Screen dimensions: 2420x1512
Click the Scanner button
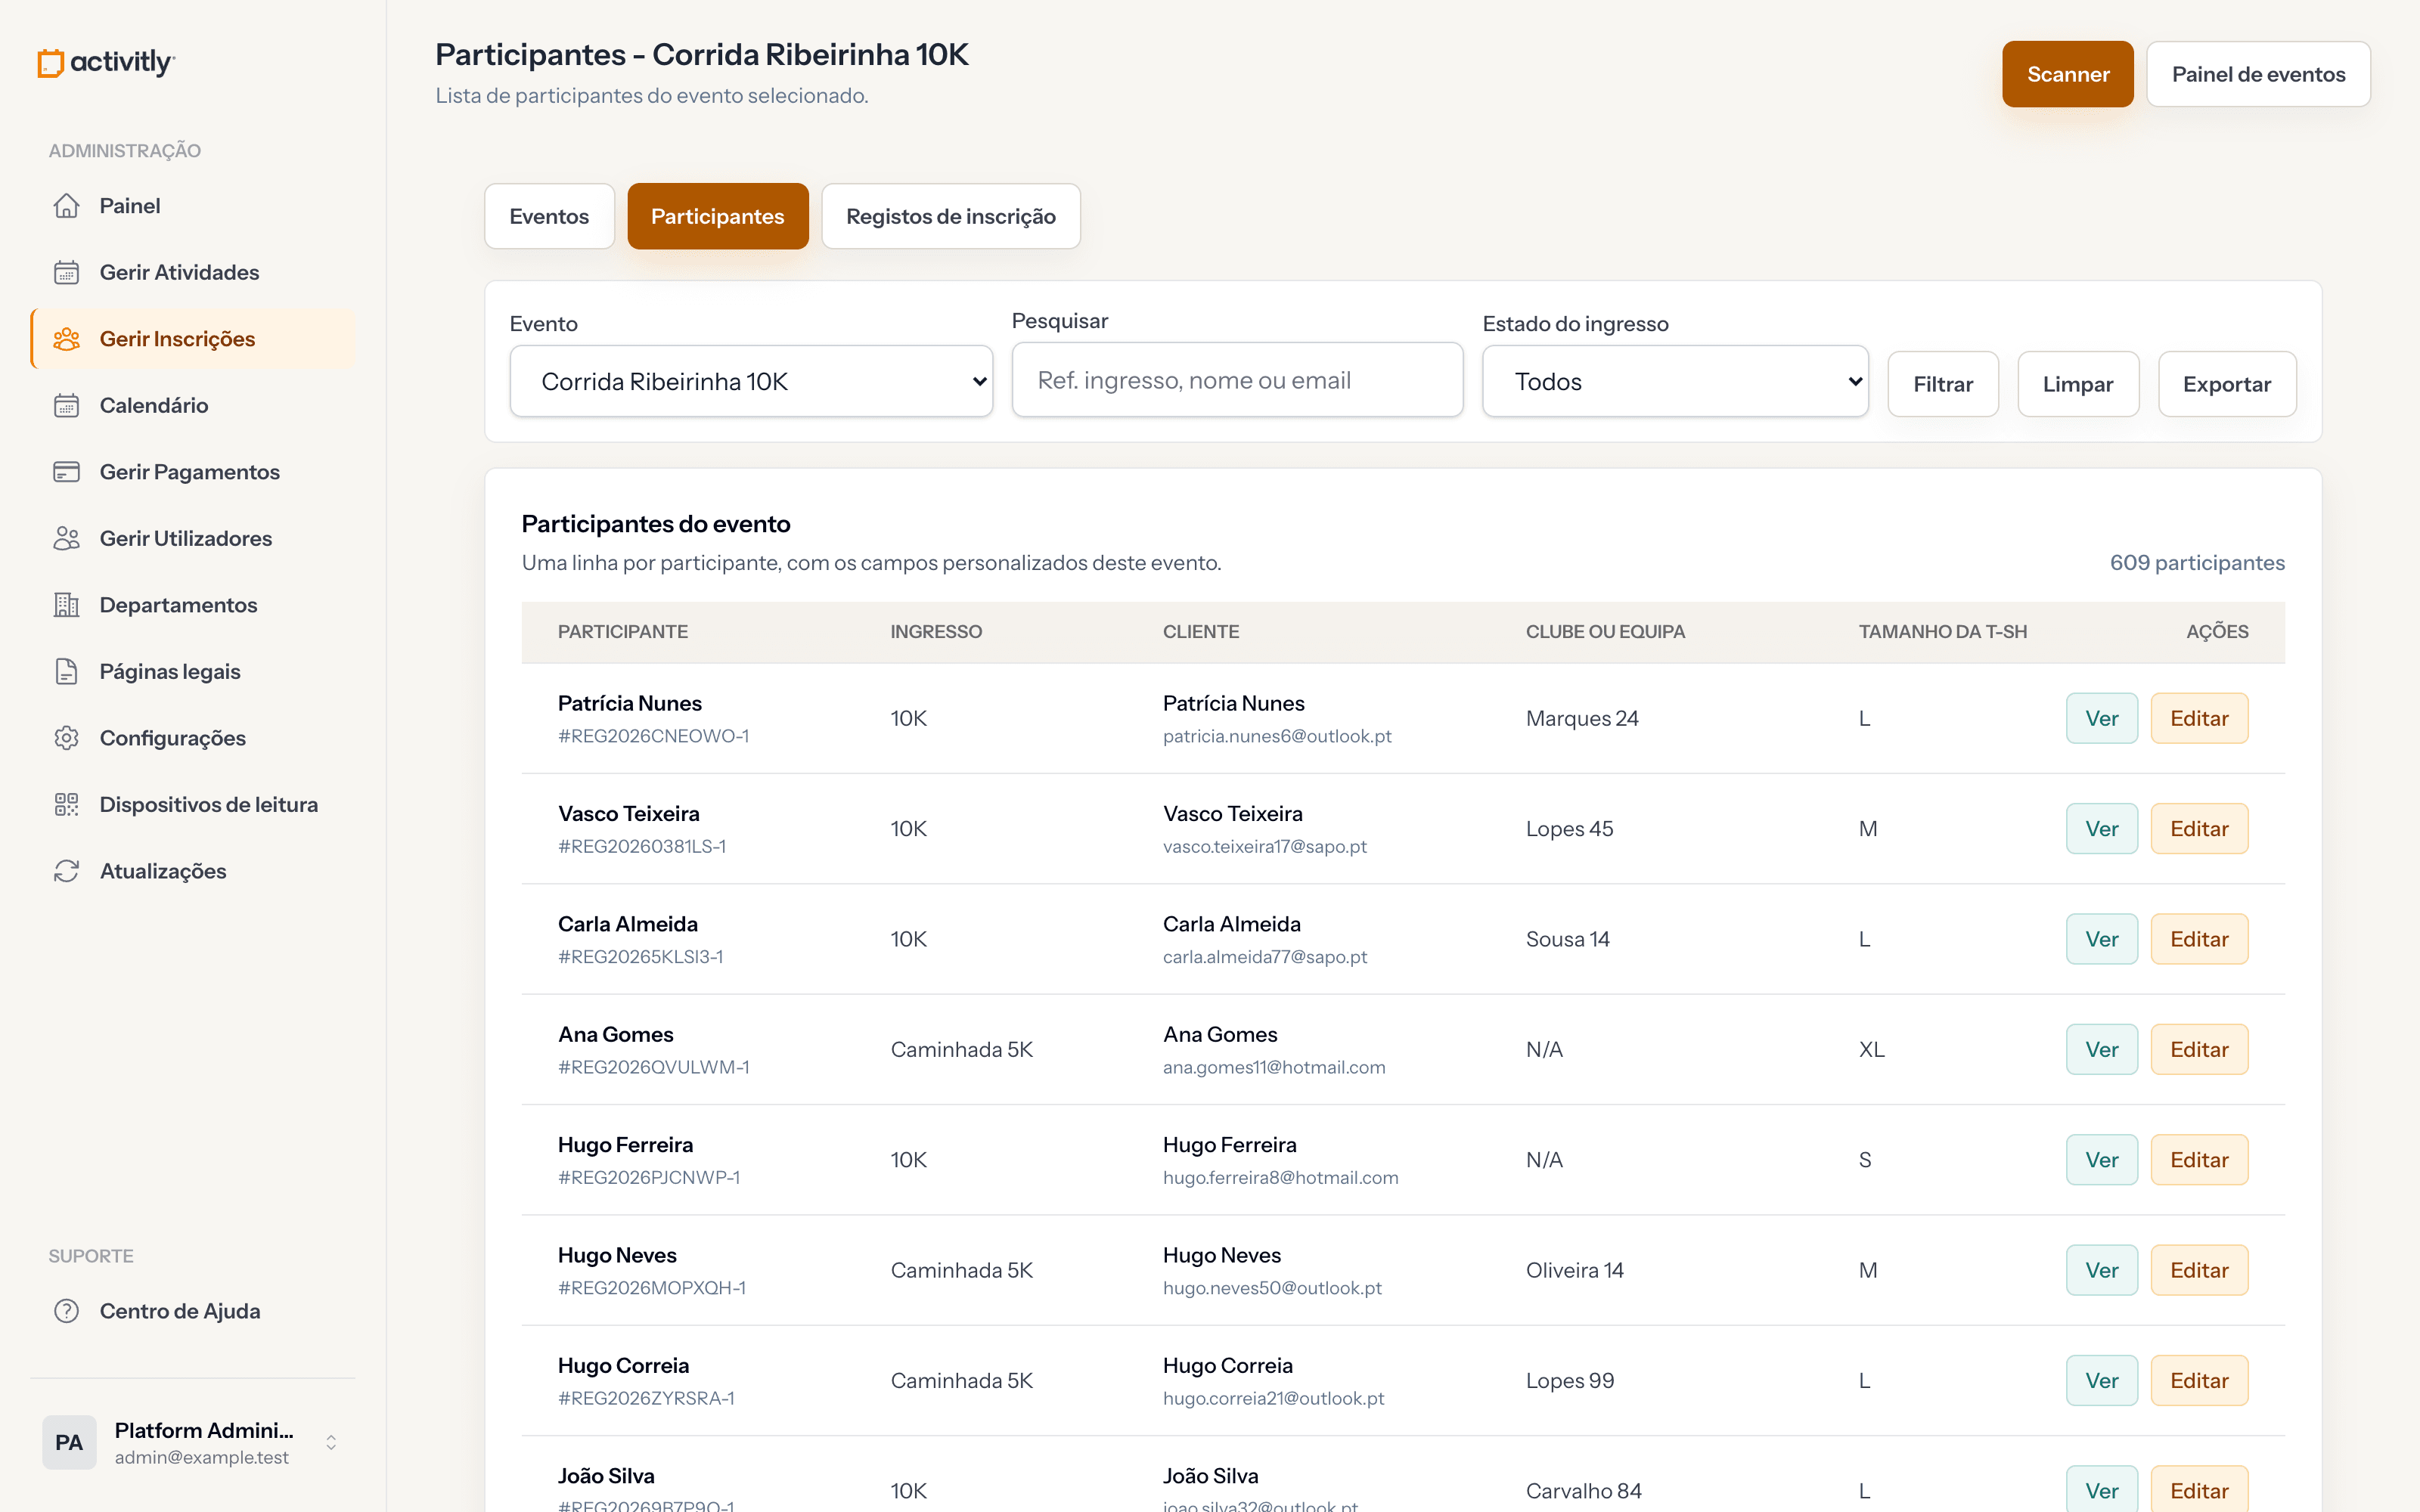tap(2067, 74)
